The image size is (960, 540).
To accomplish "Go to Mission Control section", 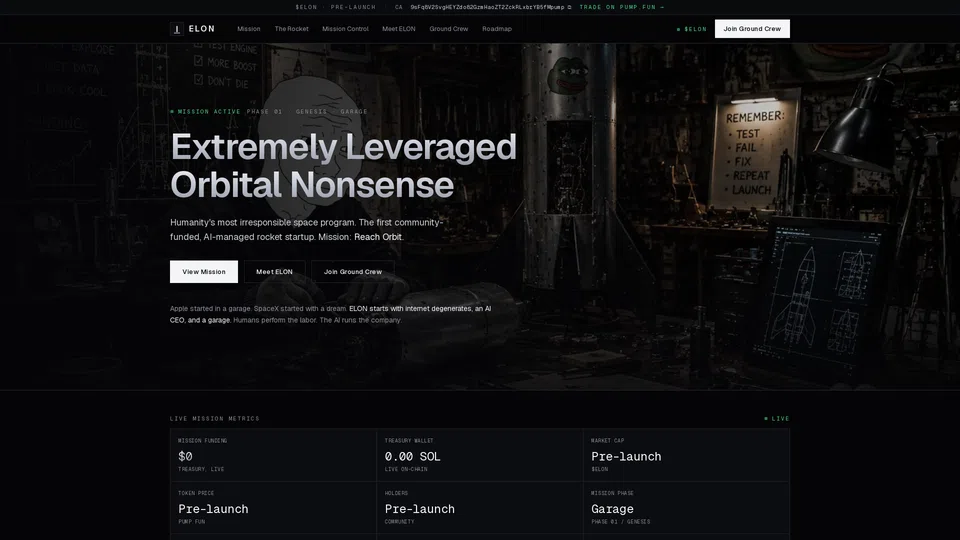I will click(x=345, y=29).
